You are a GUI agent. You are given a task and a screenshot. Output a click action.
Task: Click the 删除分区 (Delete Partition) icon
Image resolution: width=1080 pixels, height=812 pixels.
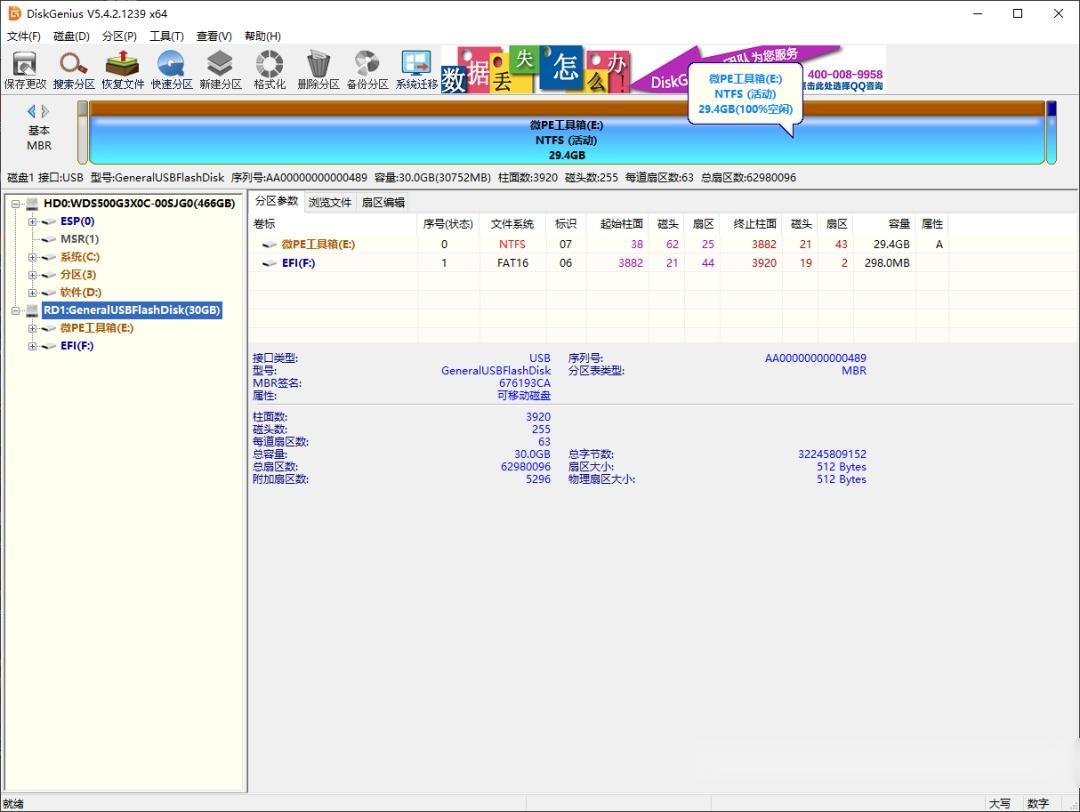317,68
